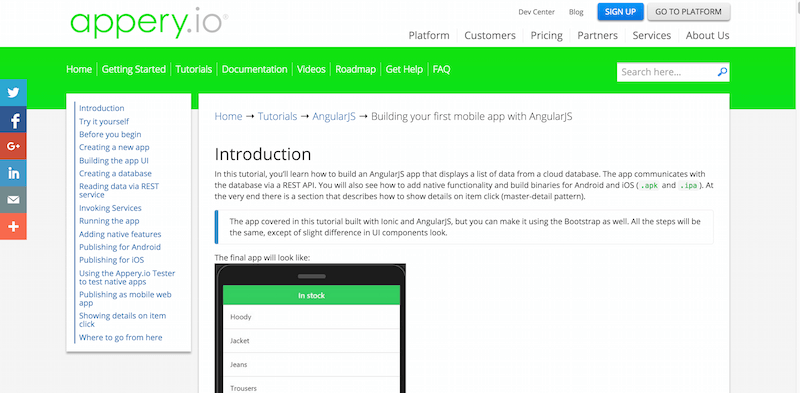Share on LinkedIn sidebar icon
This screenshot has height=393, width=800.
[13, 173]
